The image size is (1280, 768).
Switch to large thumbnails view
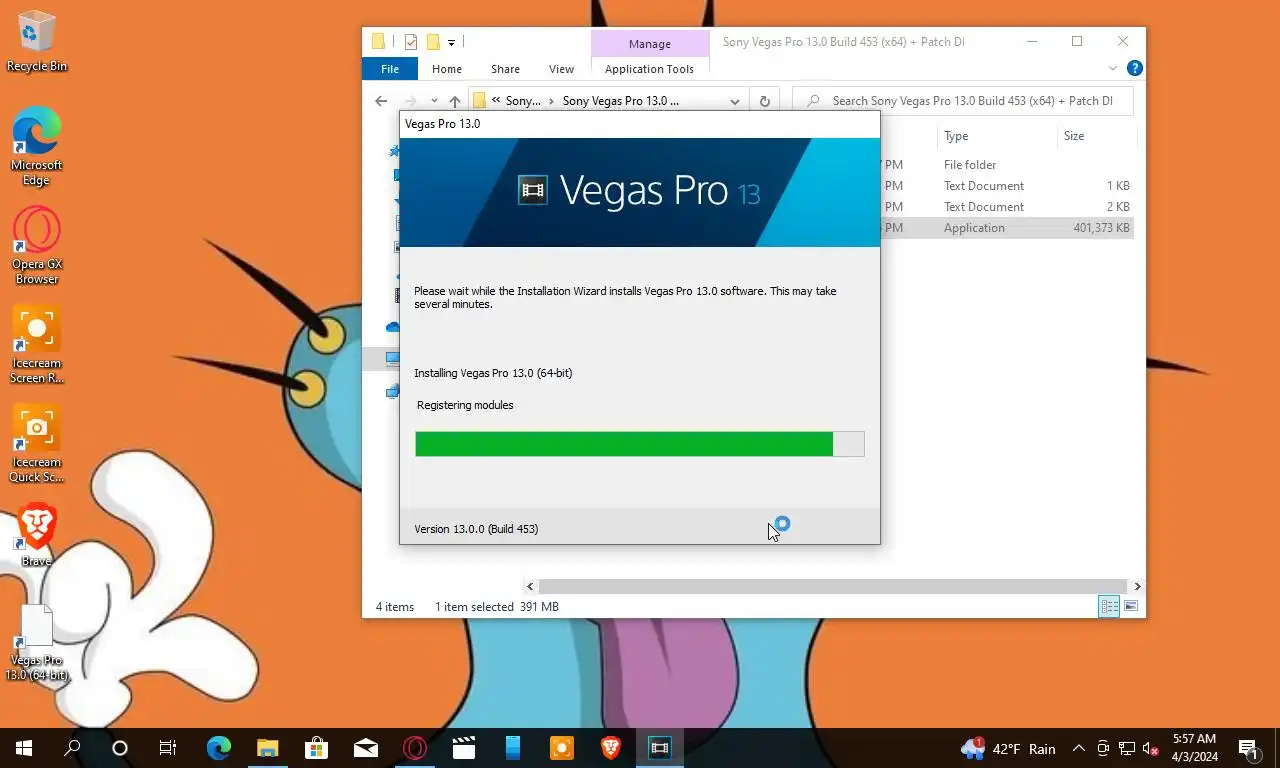click(x=1131, y=606)
